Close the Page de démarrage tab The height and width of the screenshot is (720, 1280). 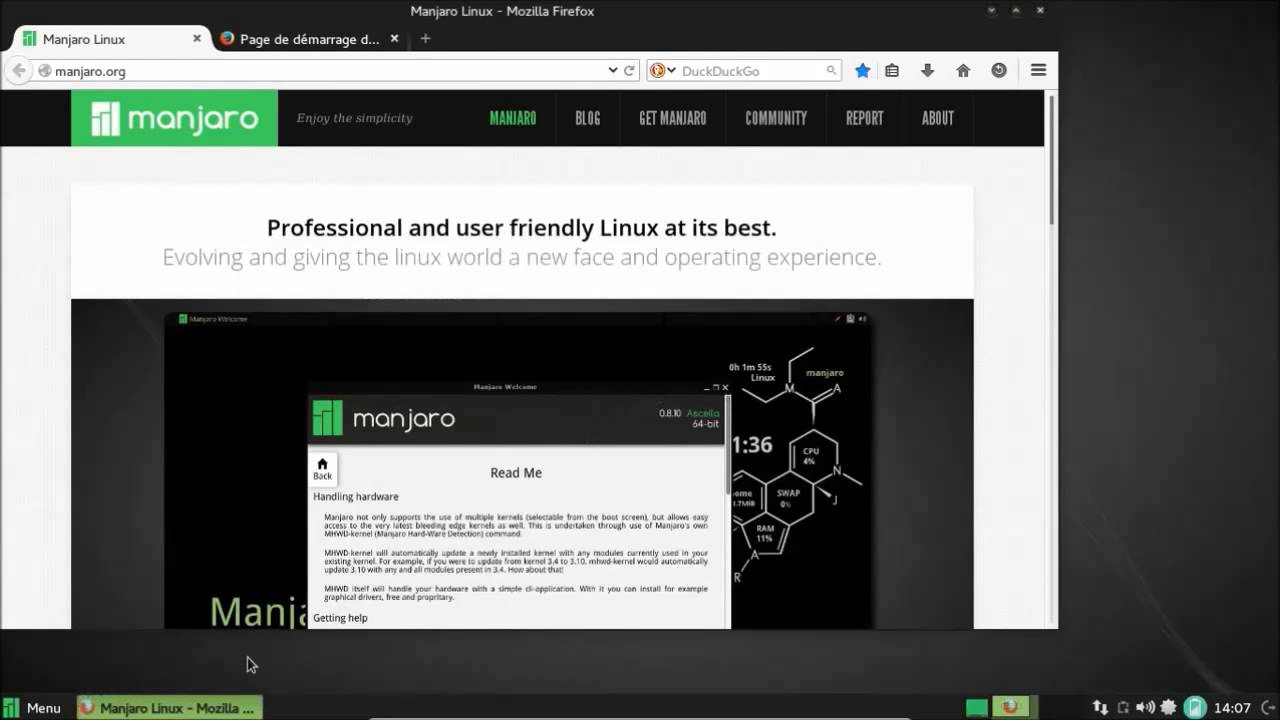click(394, 39)
